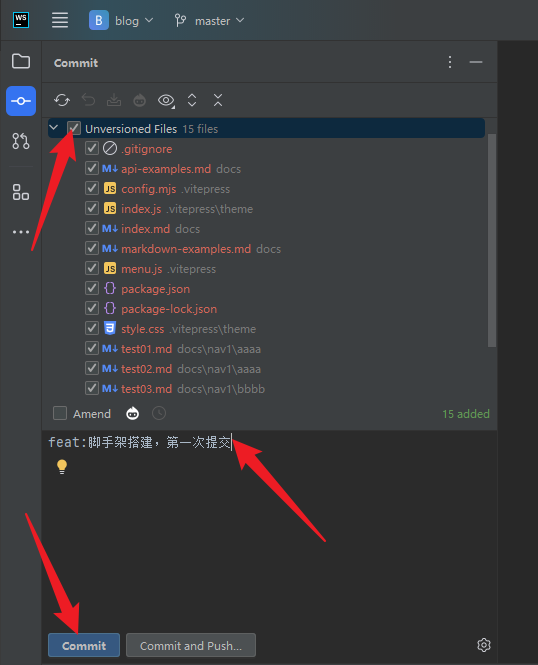This screenshot has height=665, width=538.
Task: Click the Commit button
Action: click(x=84, y=645)
